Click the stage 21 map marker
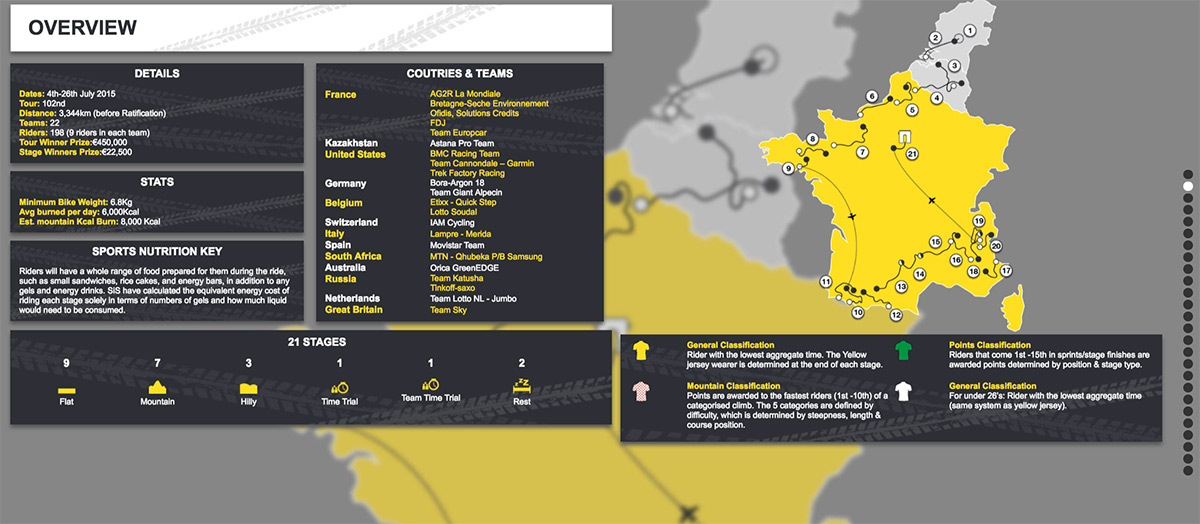The image size is (1200, 524). click(912, 154)
